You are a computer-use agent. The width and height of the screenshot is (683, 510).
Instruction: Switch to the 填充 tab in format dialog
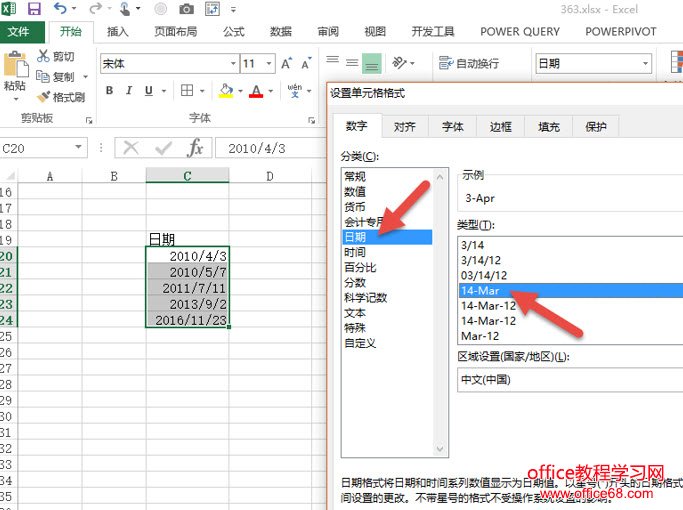548,127
